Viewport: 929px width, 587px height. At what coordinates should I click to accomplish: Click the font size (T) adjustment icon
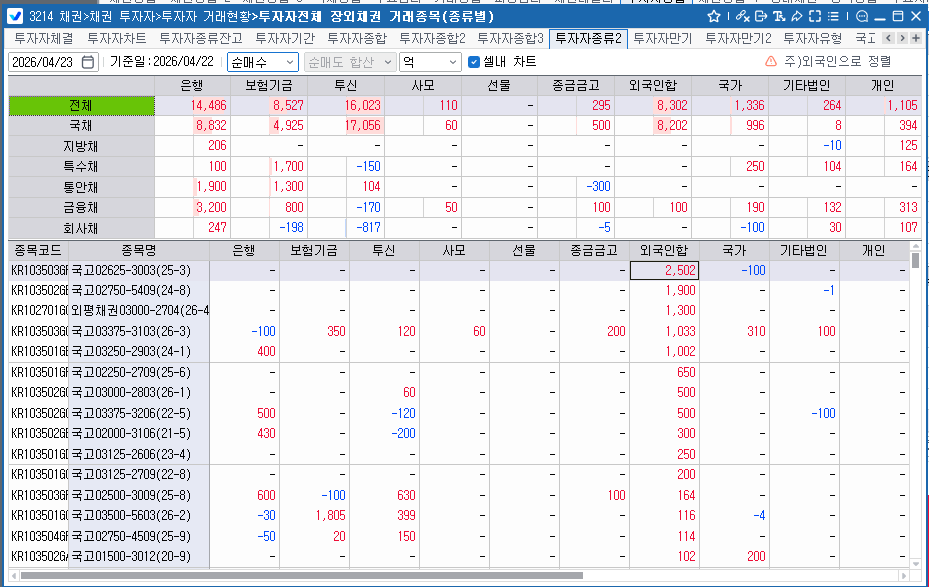click(778, 16)
